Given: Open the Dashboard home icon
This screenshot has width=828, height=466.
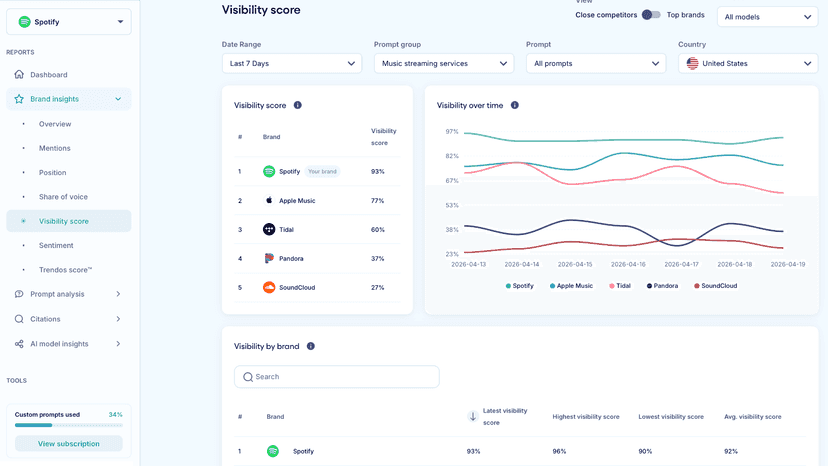Looking at the screenshot, I should point(19,74).
